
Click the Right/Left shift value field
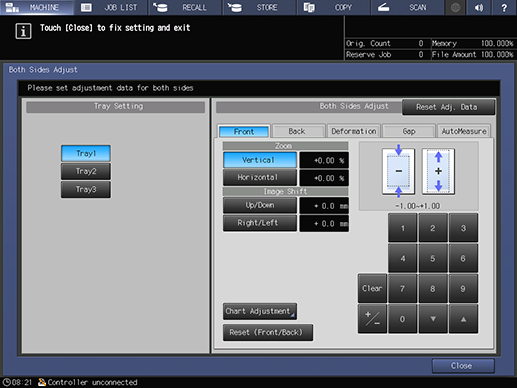click(324, 224)
